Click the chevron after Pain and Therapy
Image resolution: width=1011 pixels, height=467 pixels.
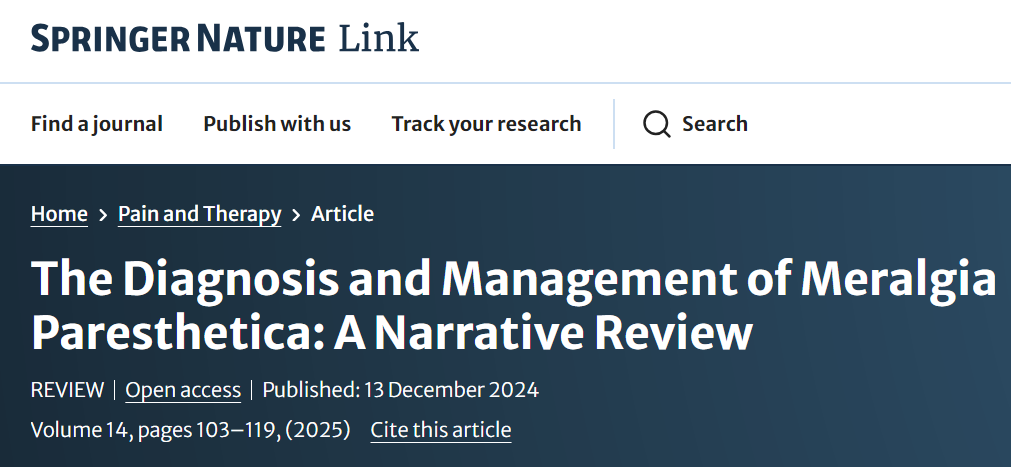coord(296,214)
